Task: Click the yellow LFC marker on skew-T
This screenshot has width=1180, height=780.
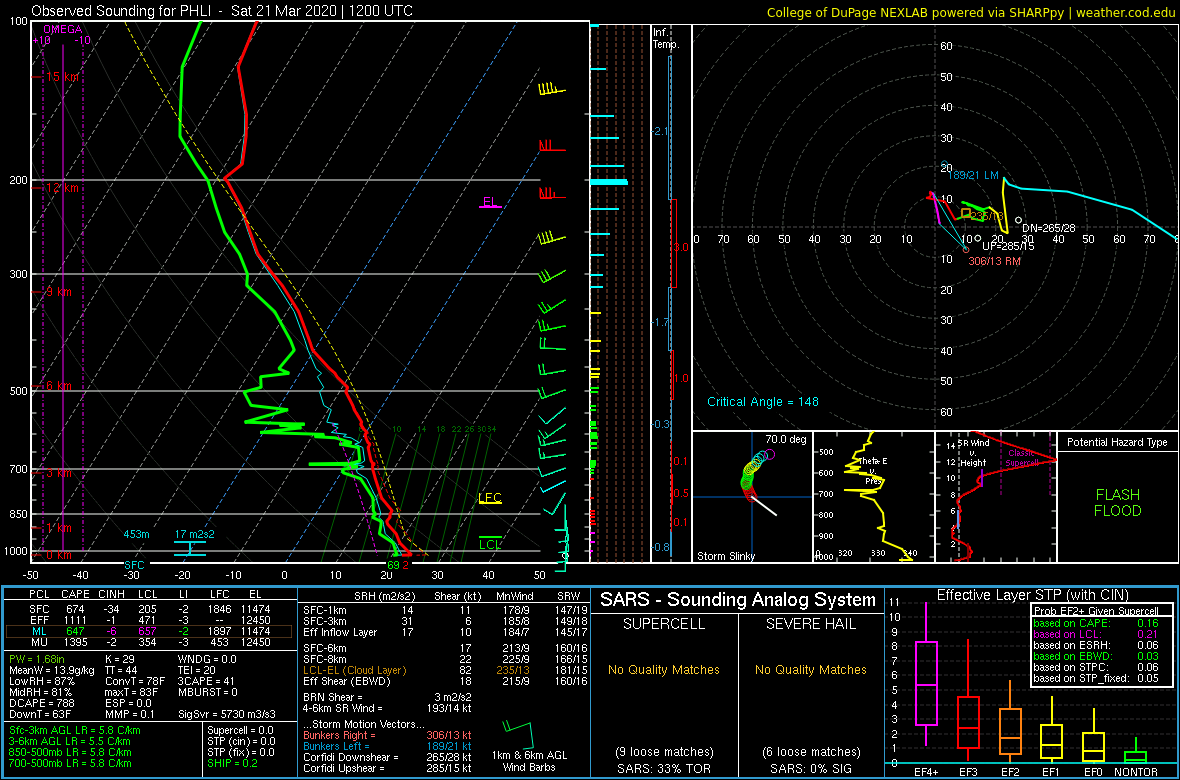Action: [x=490, y=498]
